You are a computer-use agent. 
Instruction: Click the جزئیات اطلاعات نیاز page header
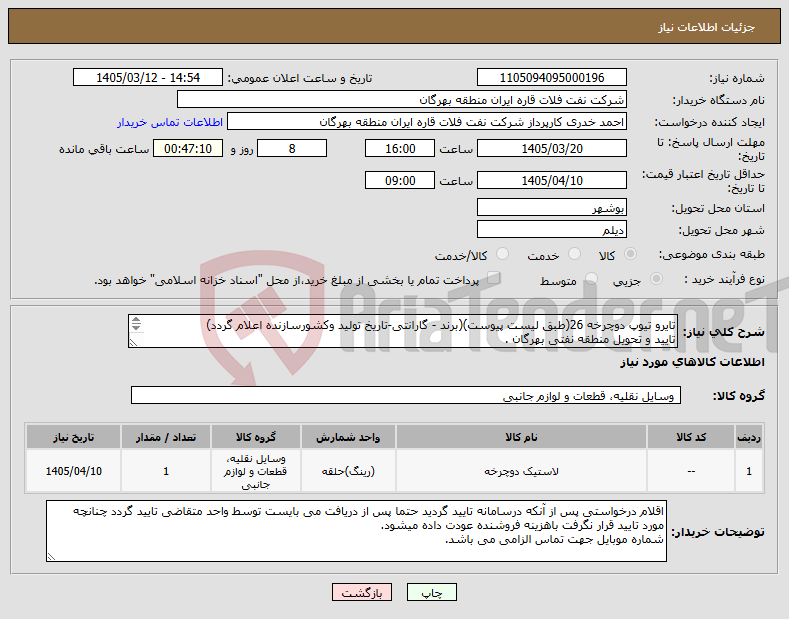(x=706, y=27)
